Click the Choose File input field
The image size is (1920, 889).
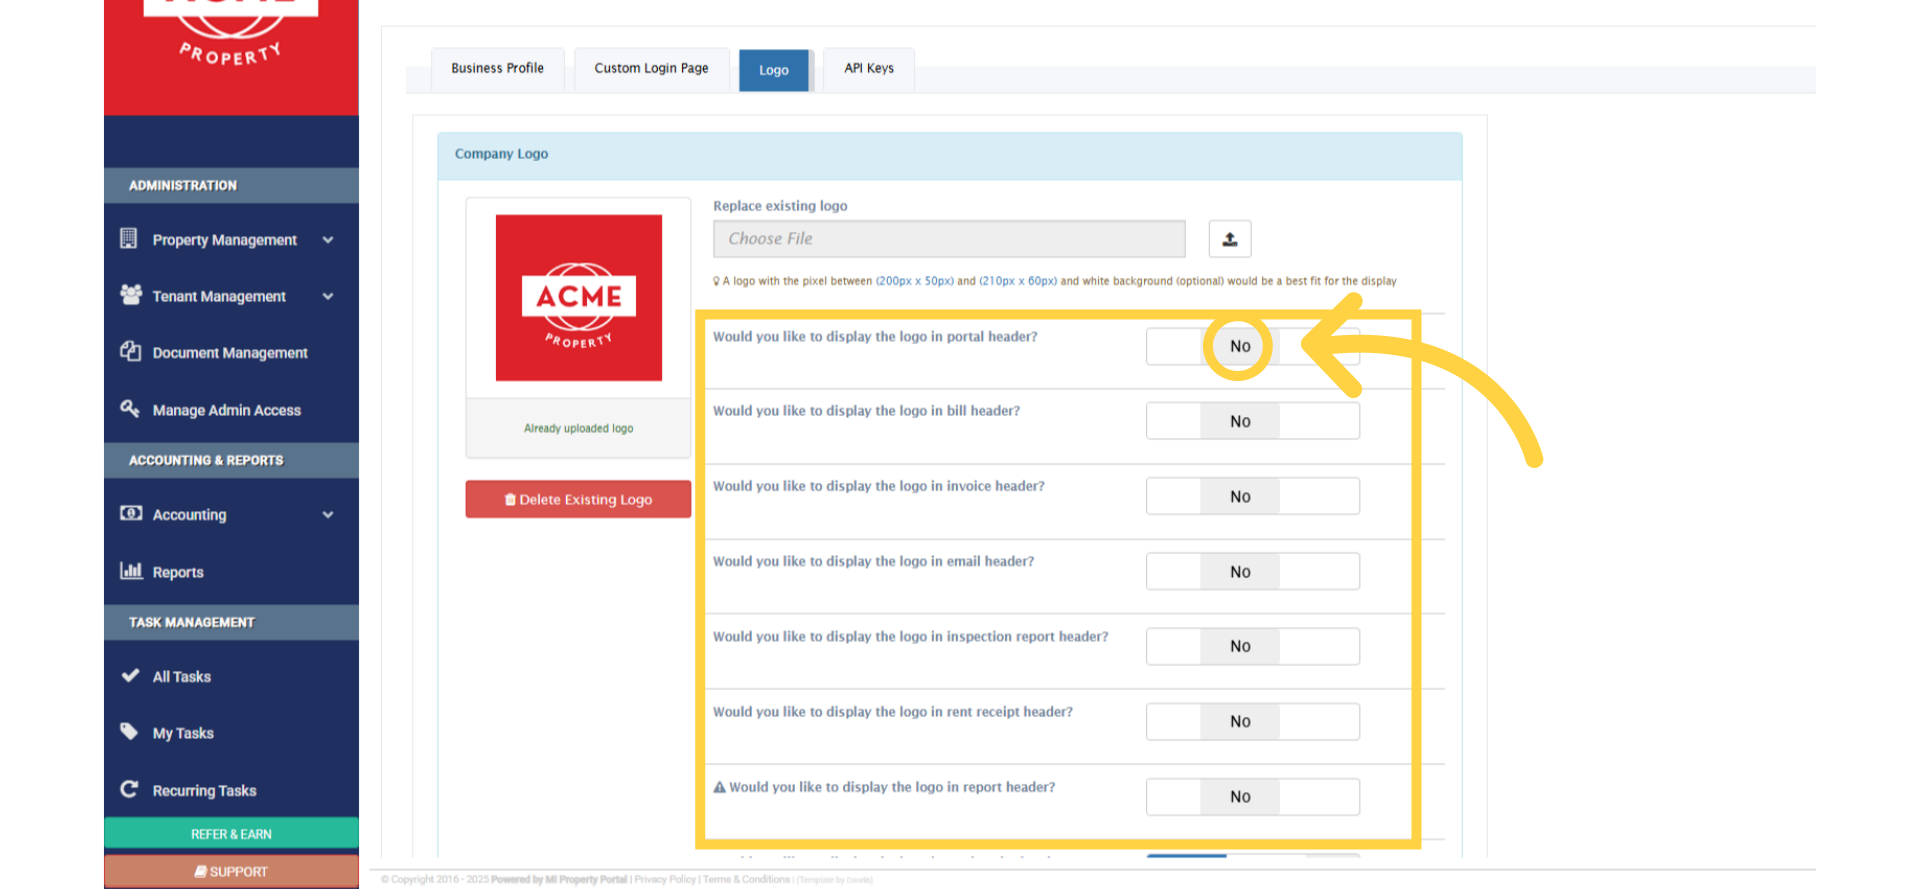(949, 239)
